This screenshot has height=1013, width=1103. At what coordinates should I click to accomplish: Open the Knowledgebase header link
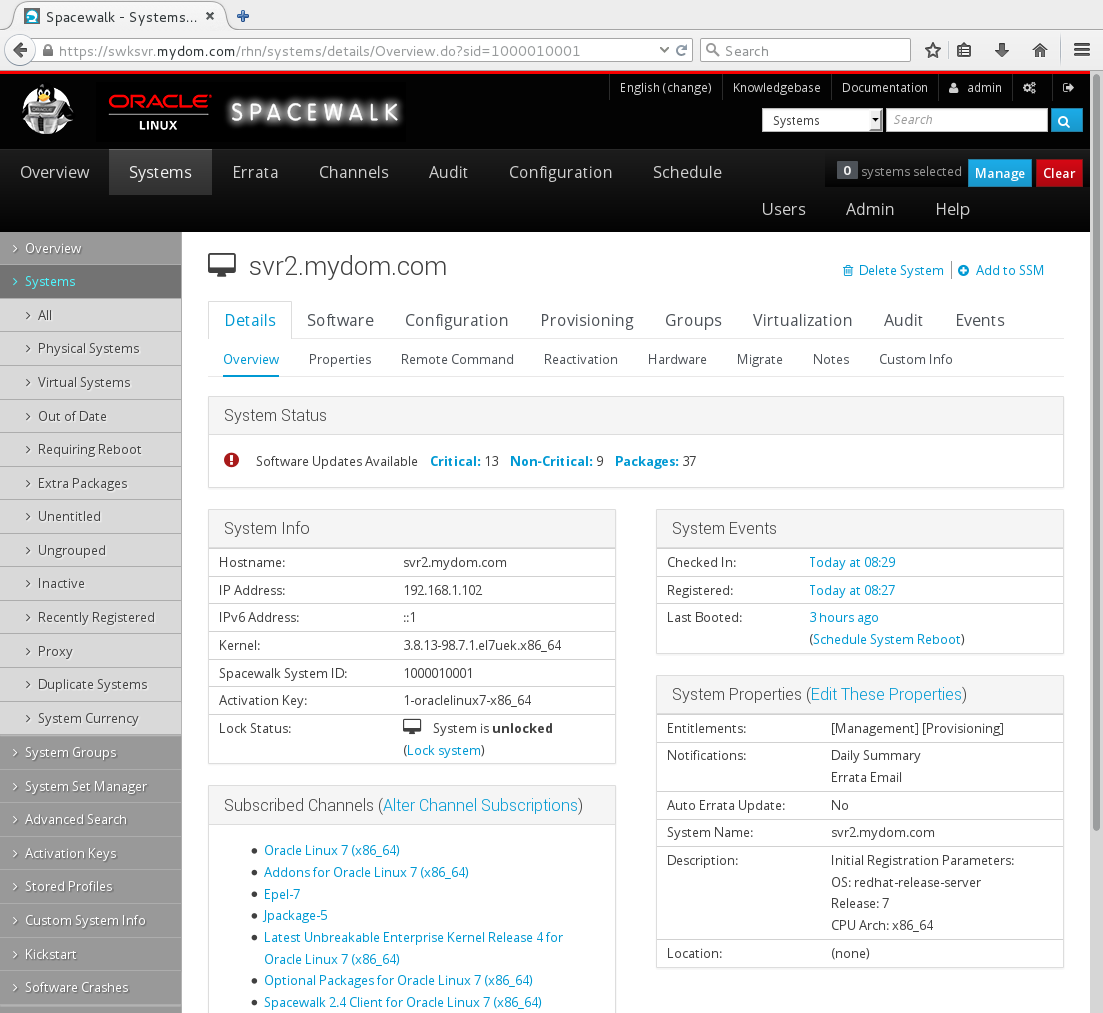(777, 88)
